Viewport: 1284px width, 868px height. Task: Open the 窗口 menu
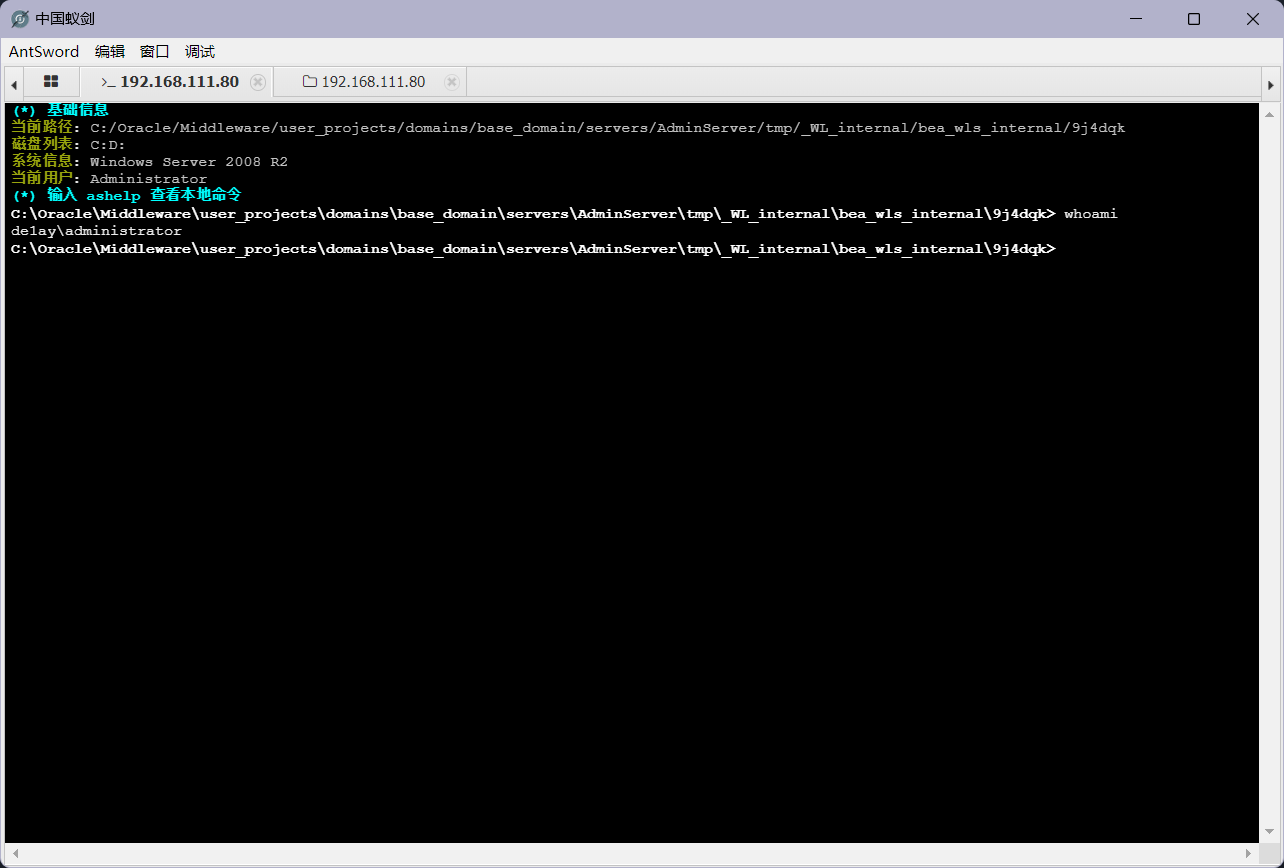point(155,51)
